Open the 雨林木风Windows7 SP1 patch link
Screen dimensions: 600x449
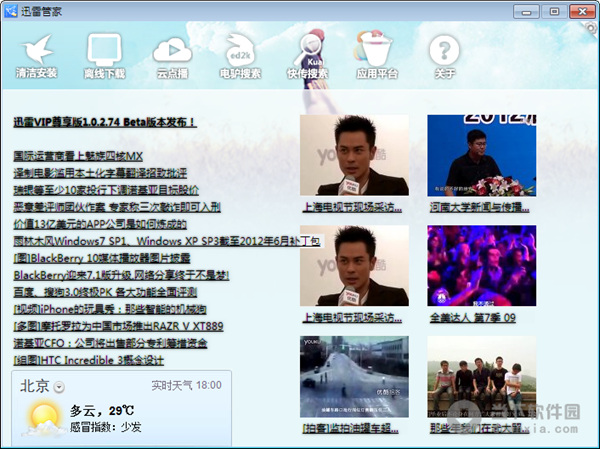(166, 241)
